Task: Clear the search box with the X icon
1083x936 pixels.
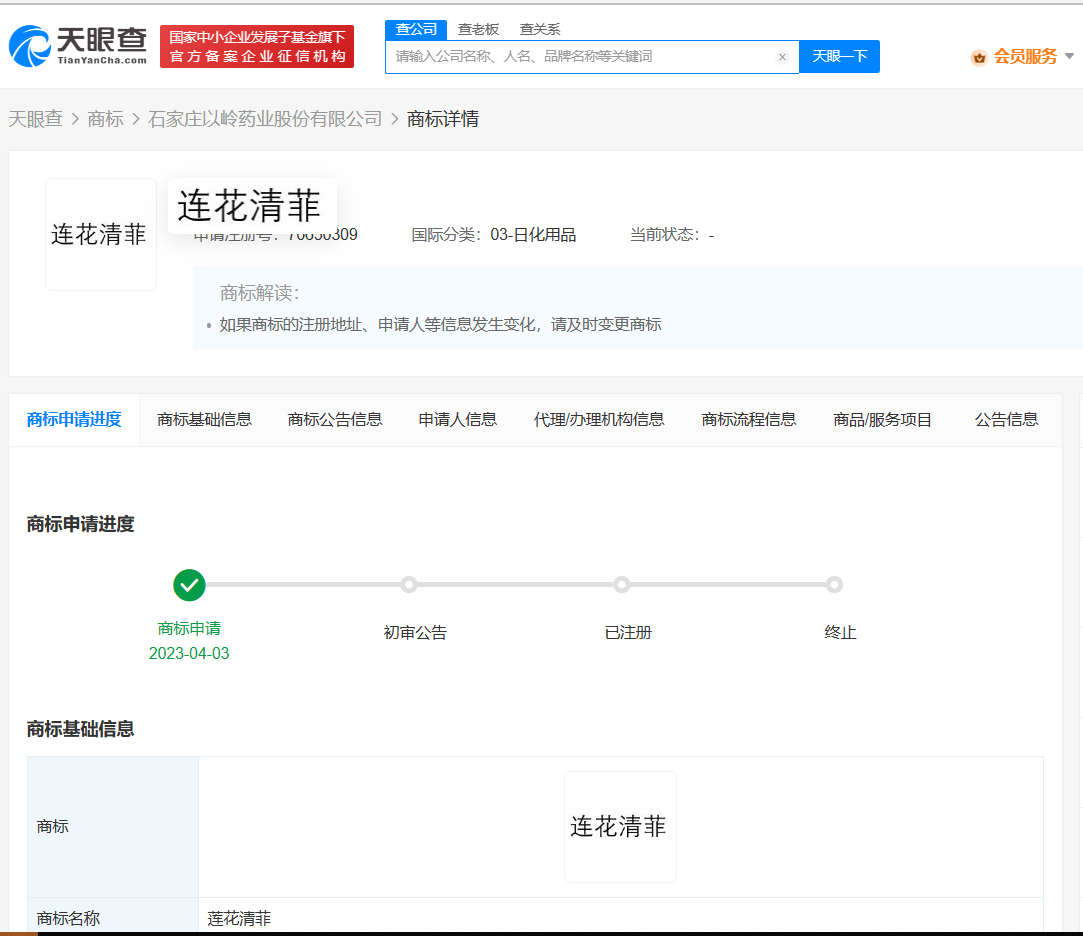Action: [x=782, y=57]
